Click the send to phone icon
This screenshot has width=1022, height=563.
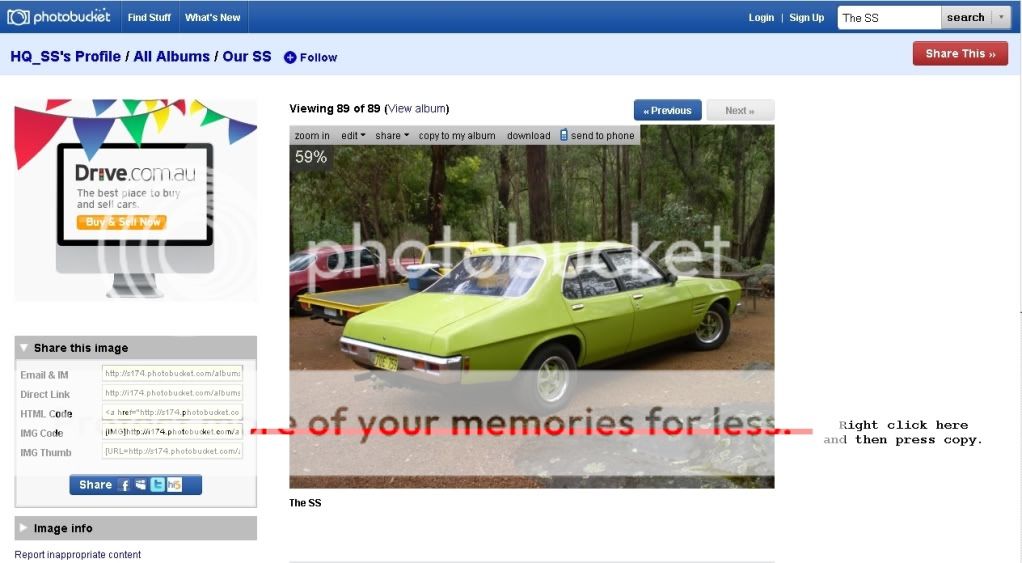coord(564,135)
